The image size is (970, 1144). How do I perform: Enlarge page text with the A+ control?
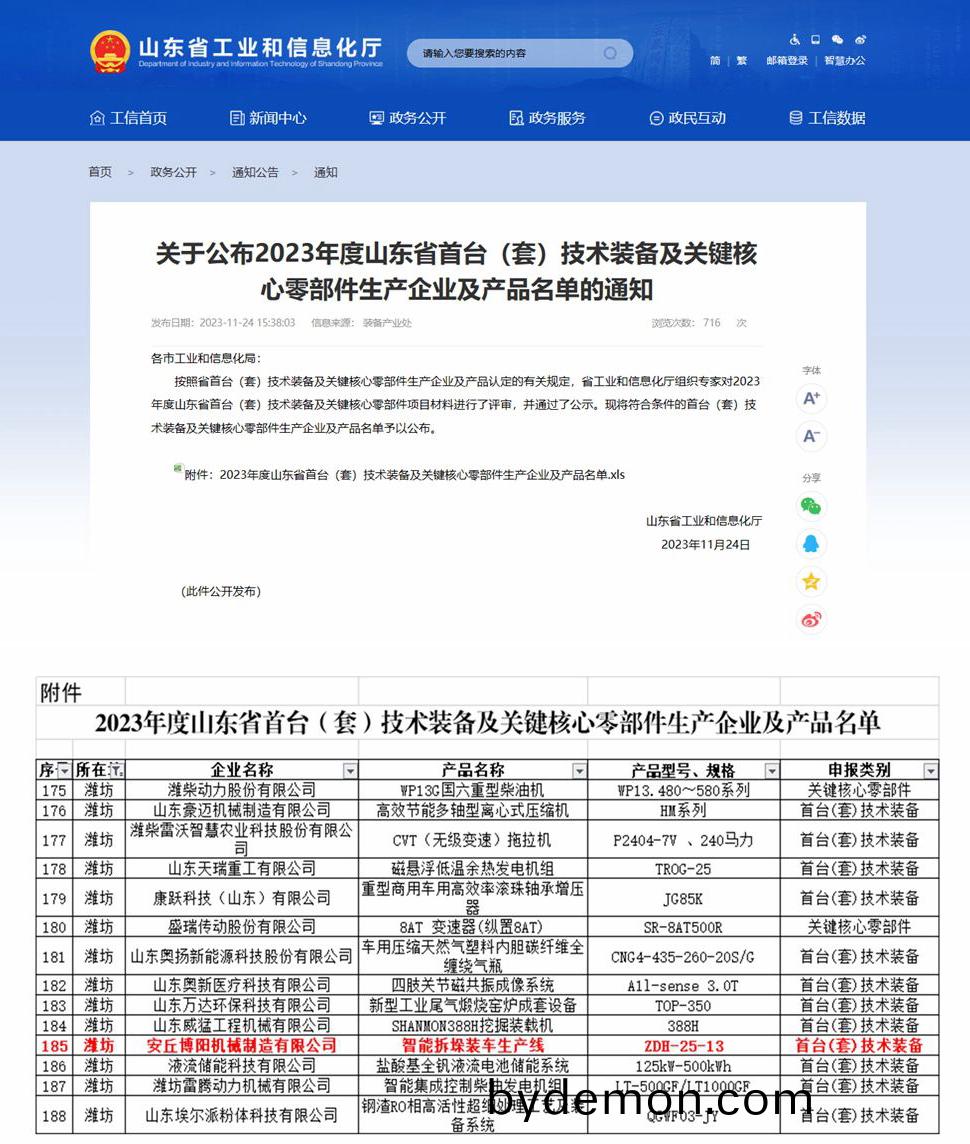coord(811,398)
